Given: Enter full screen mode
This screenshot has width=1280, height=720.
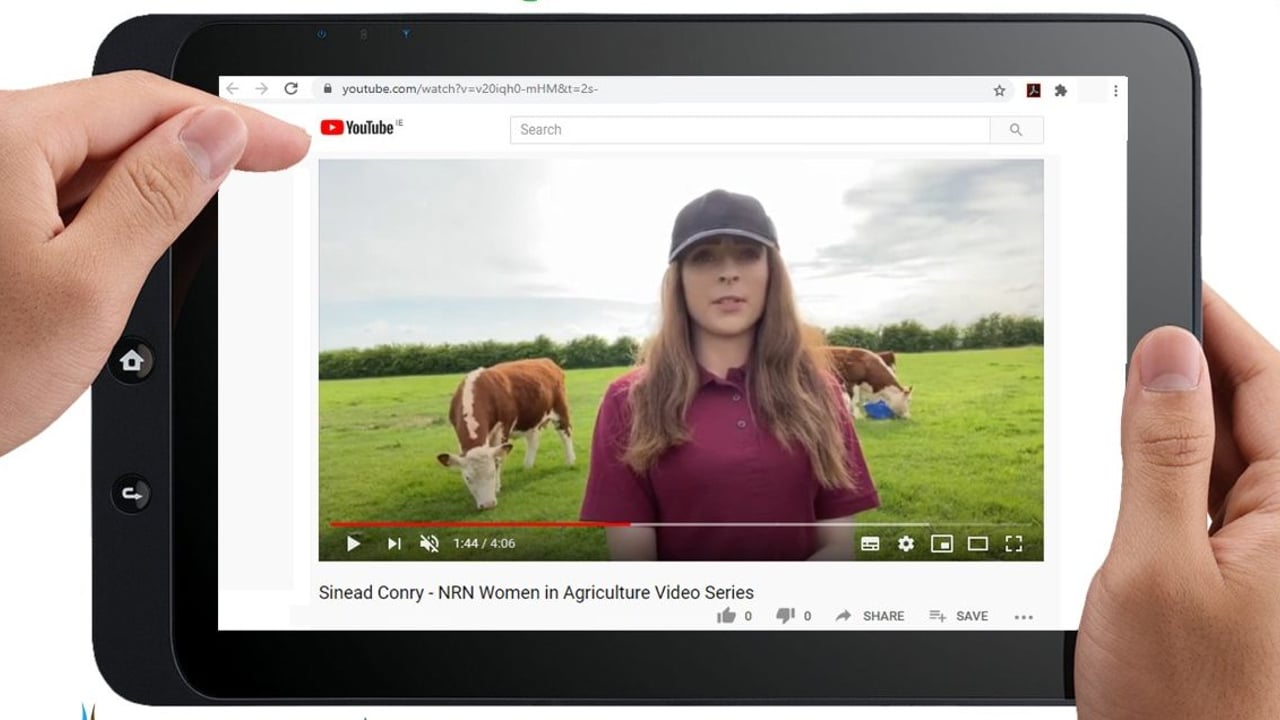Looking at the screenshot, I should click(x=1014, y=544).
